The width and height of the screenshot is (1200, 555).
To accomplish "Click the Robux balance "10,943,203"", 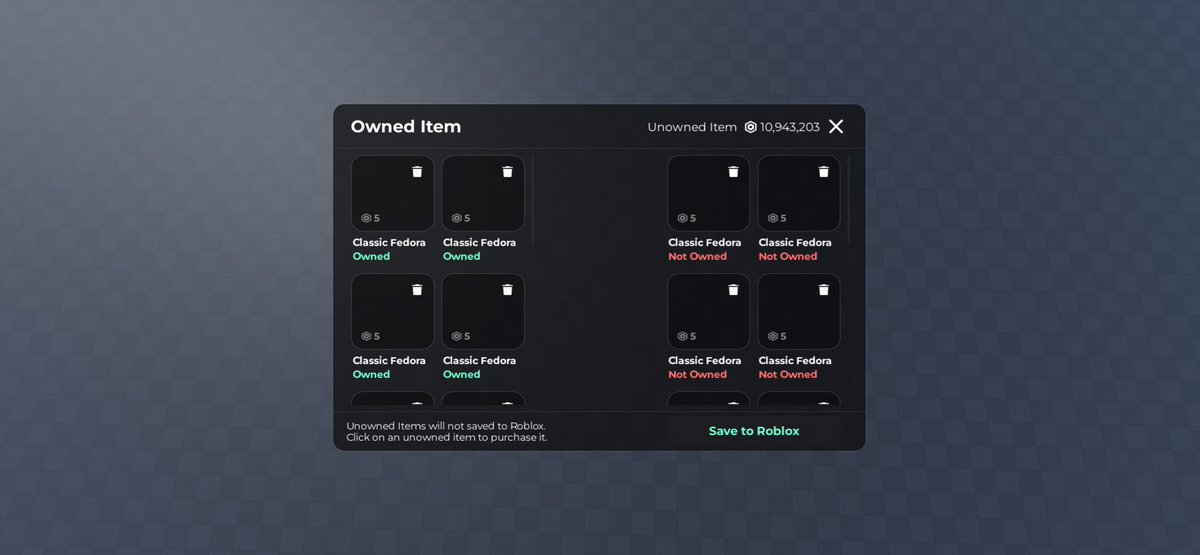I will click(x=790, y=127).
